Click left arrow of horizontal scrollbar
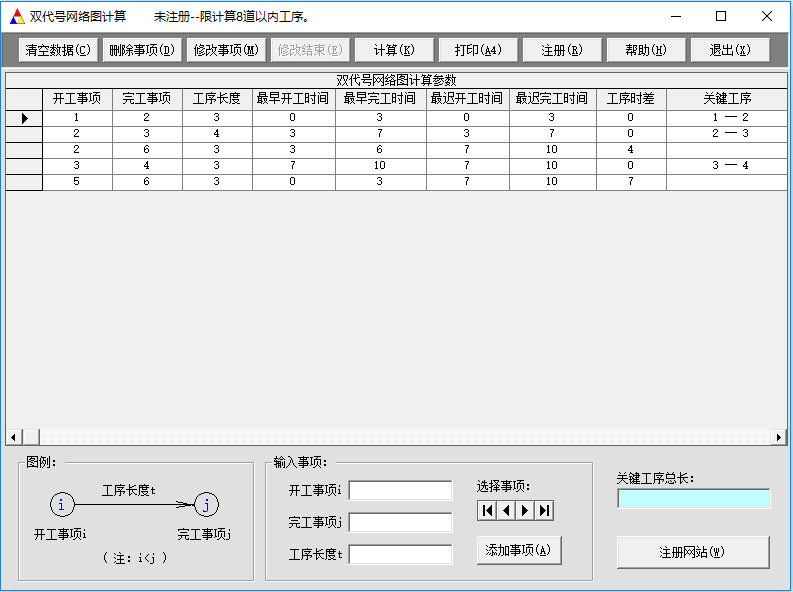793x592 pixels. 14,437
